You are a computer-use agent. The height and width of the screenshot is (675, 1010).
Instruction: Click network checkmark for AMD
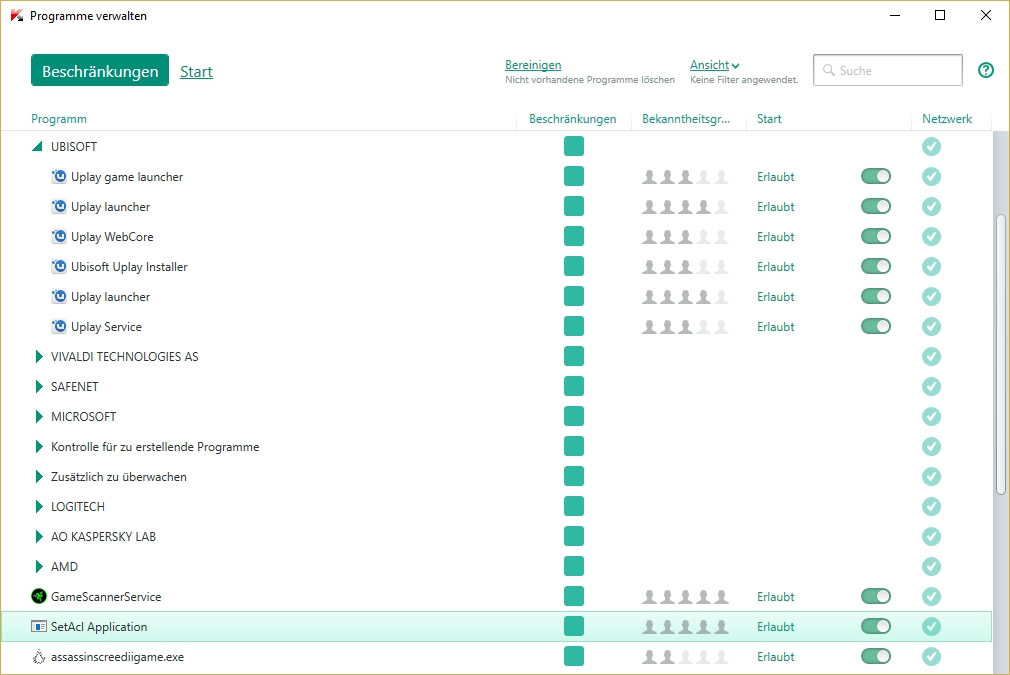[931, 566]
